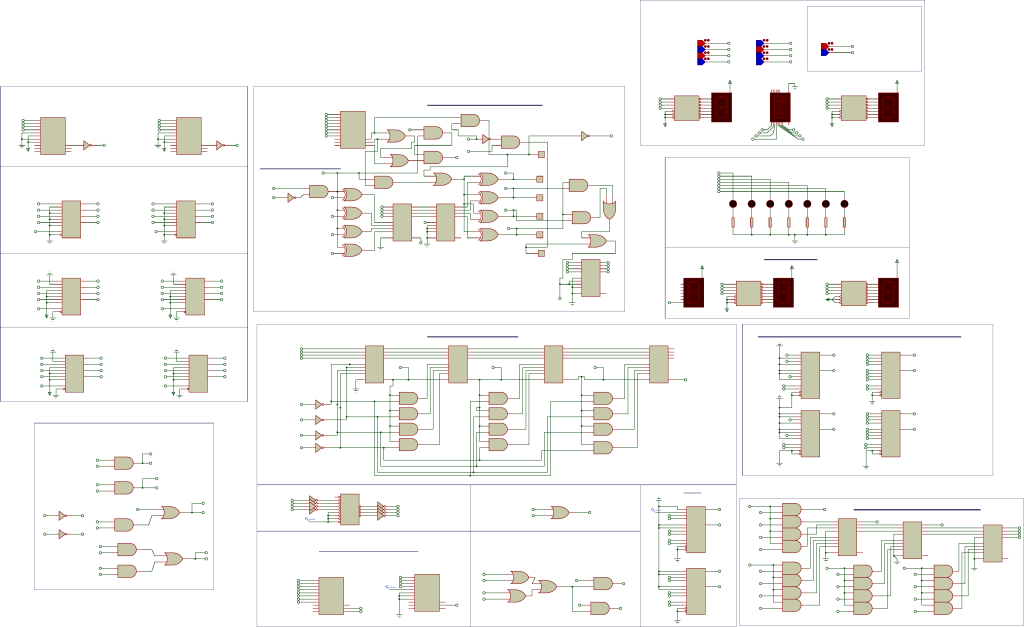Click the ground symbol below the LED resistors

point(793,239)
